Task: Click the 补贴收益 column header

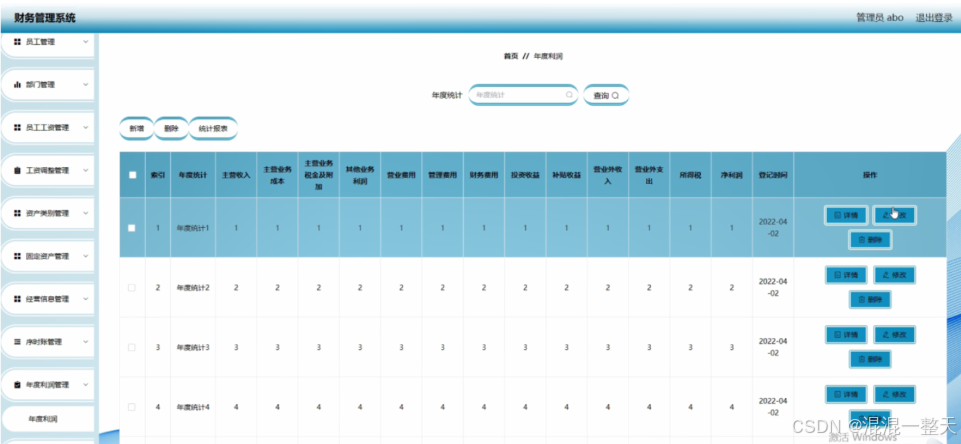Action: (x=566, y=175)
